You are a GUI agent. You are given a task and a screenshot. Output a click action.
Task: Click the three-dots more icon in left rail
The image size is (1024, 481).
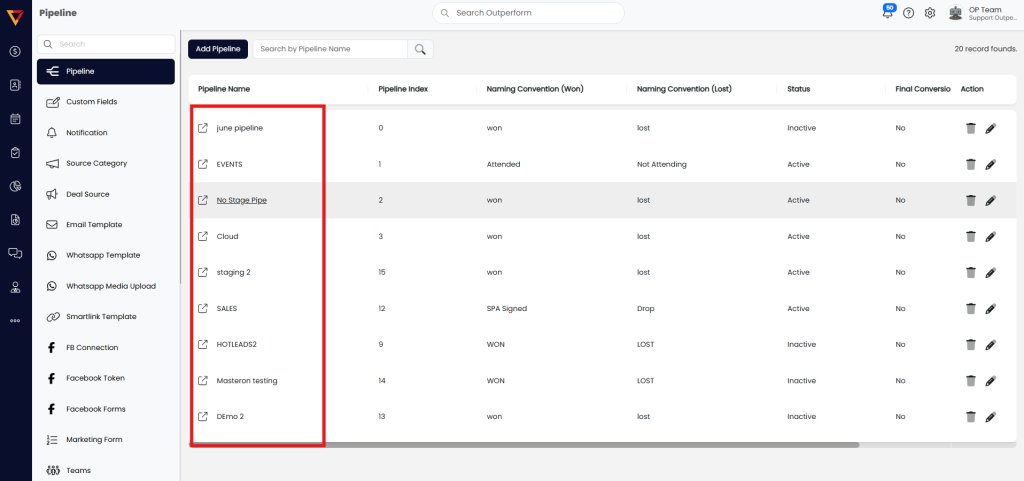(x=15, y=321)
